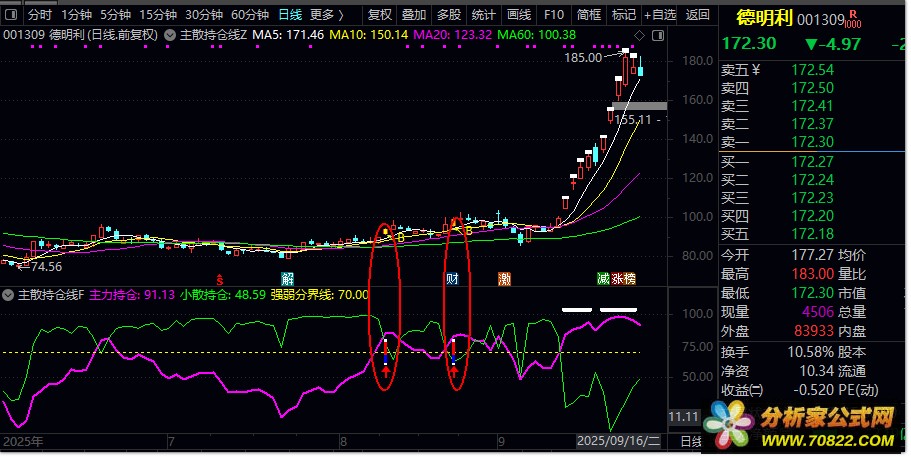Add stock via +自选 button
The image size is (911, 457).
pyautogui.click(x=660, y=15)
